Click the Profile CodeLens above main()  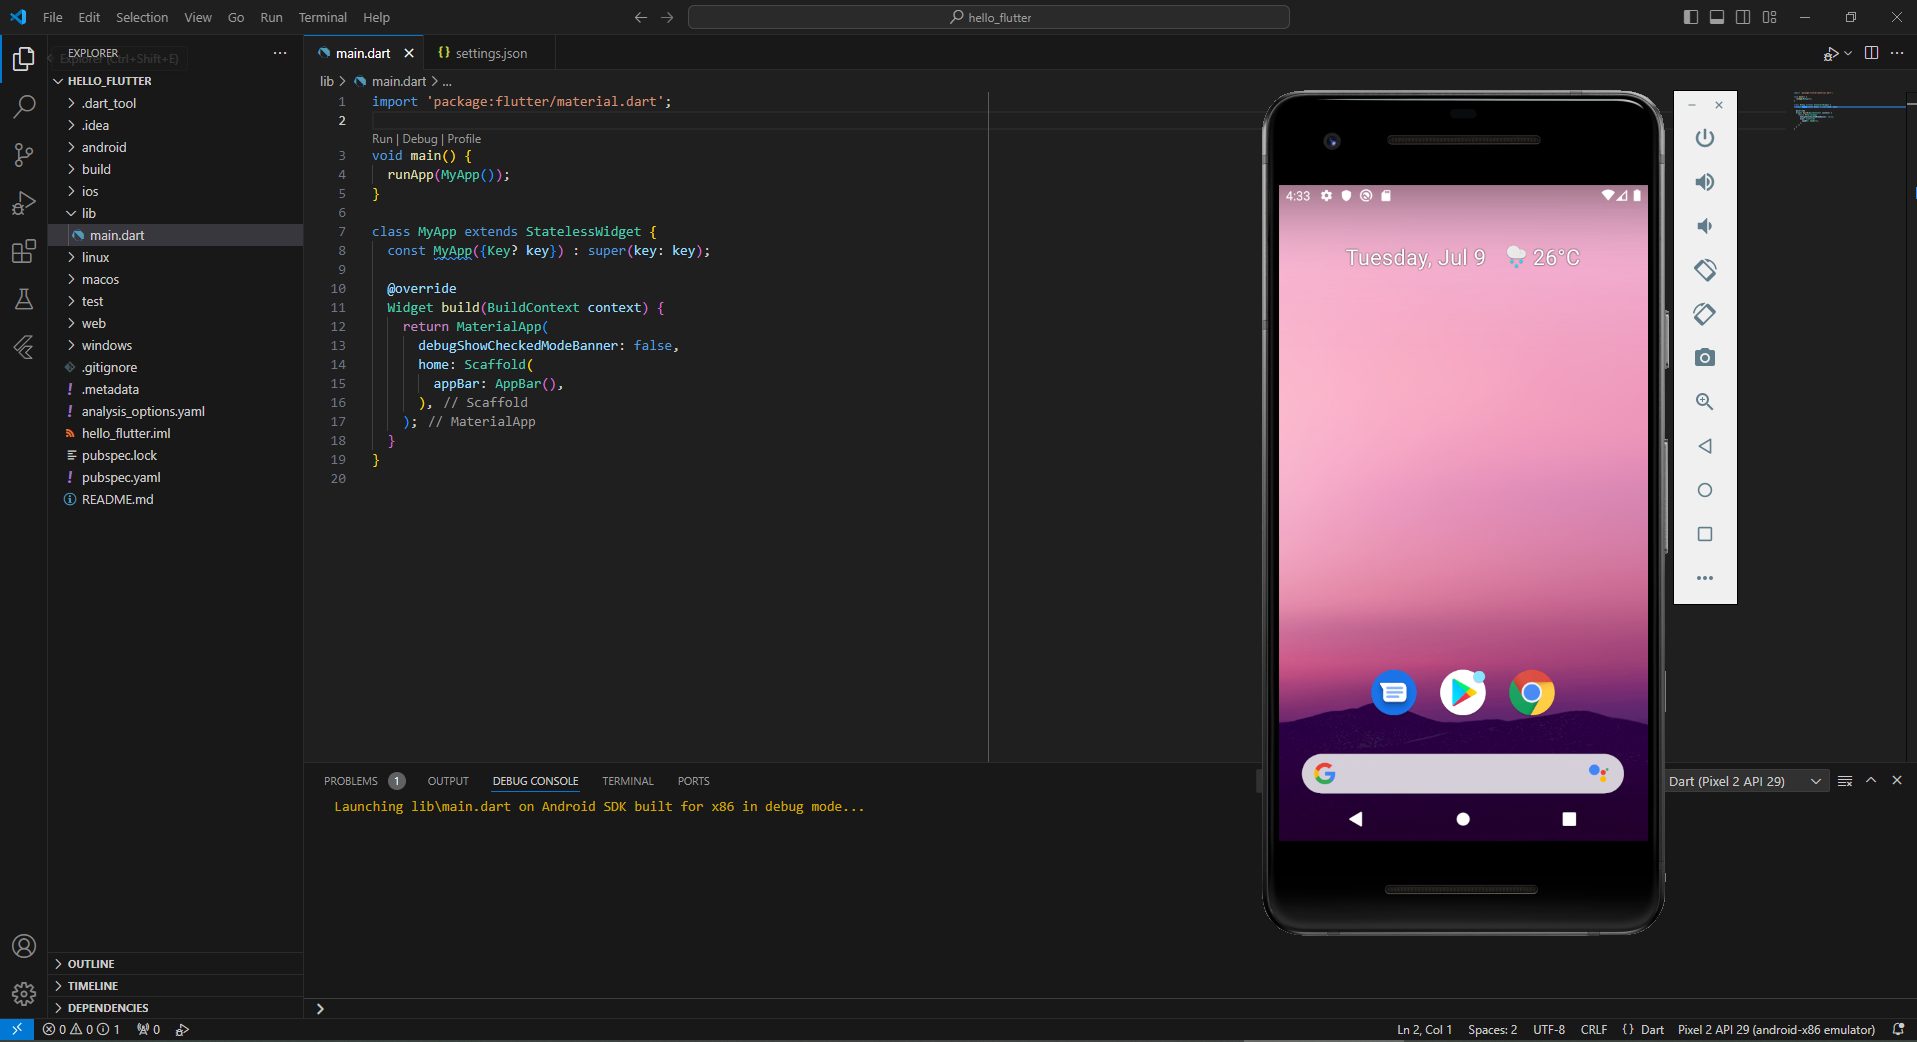(464, 139)
